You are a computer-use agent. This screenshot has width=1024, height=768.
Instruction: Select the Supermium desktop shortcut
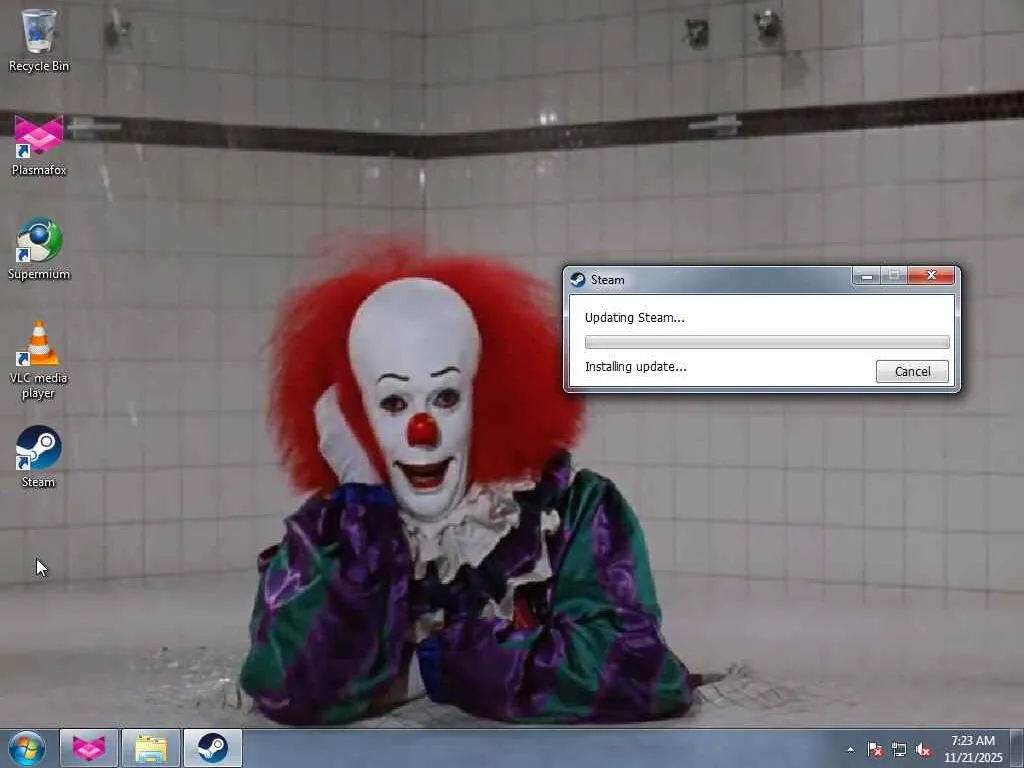point(39,249)
